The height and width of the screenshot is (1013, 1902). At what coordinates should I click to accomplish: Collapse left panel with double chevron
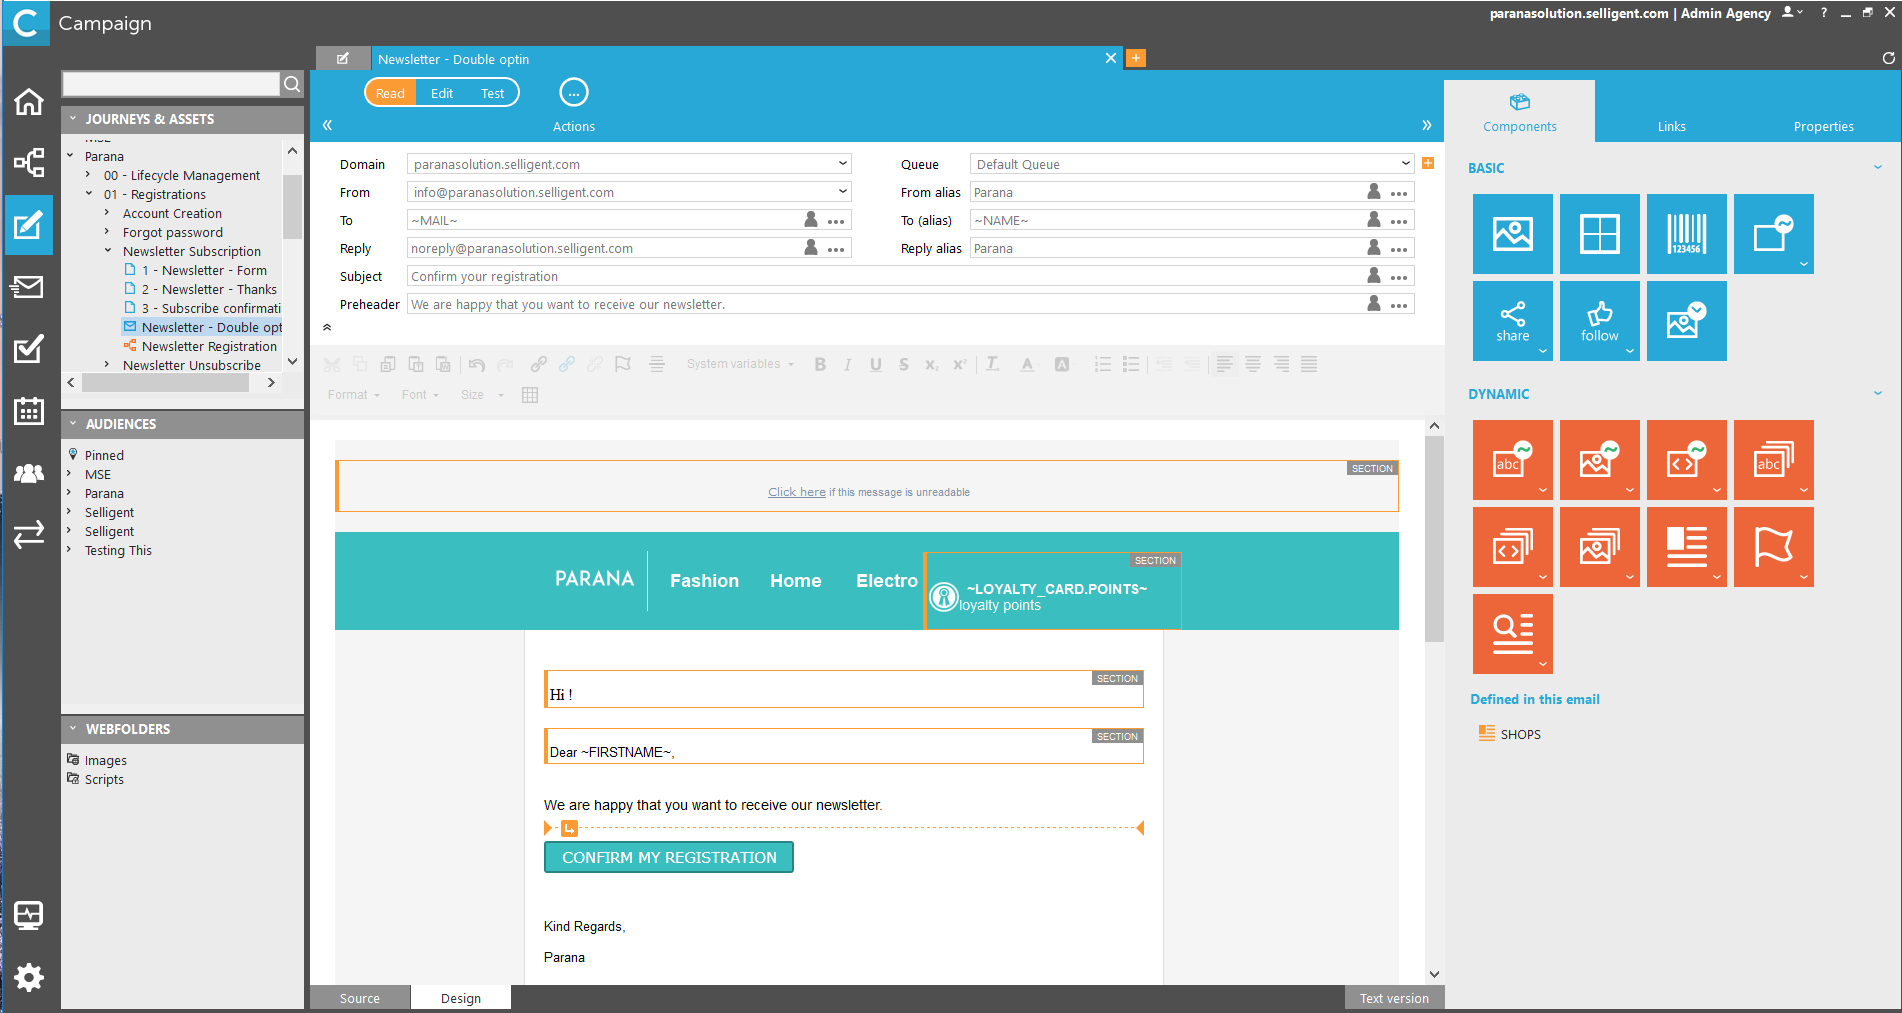coord(327,125)
